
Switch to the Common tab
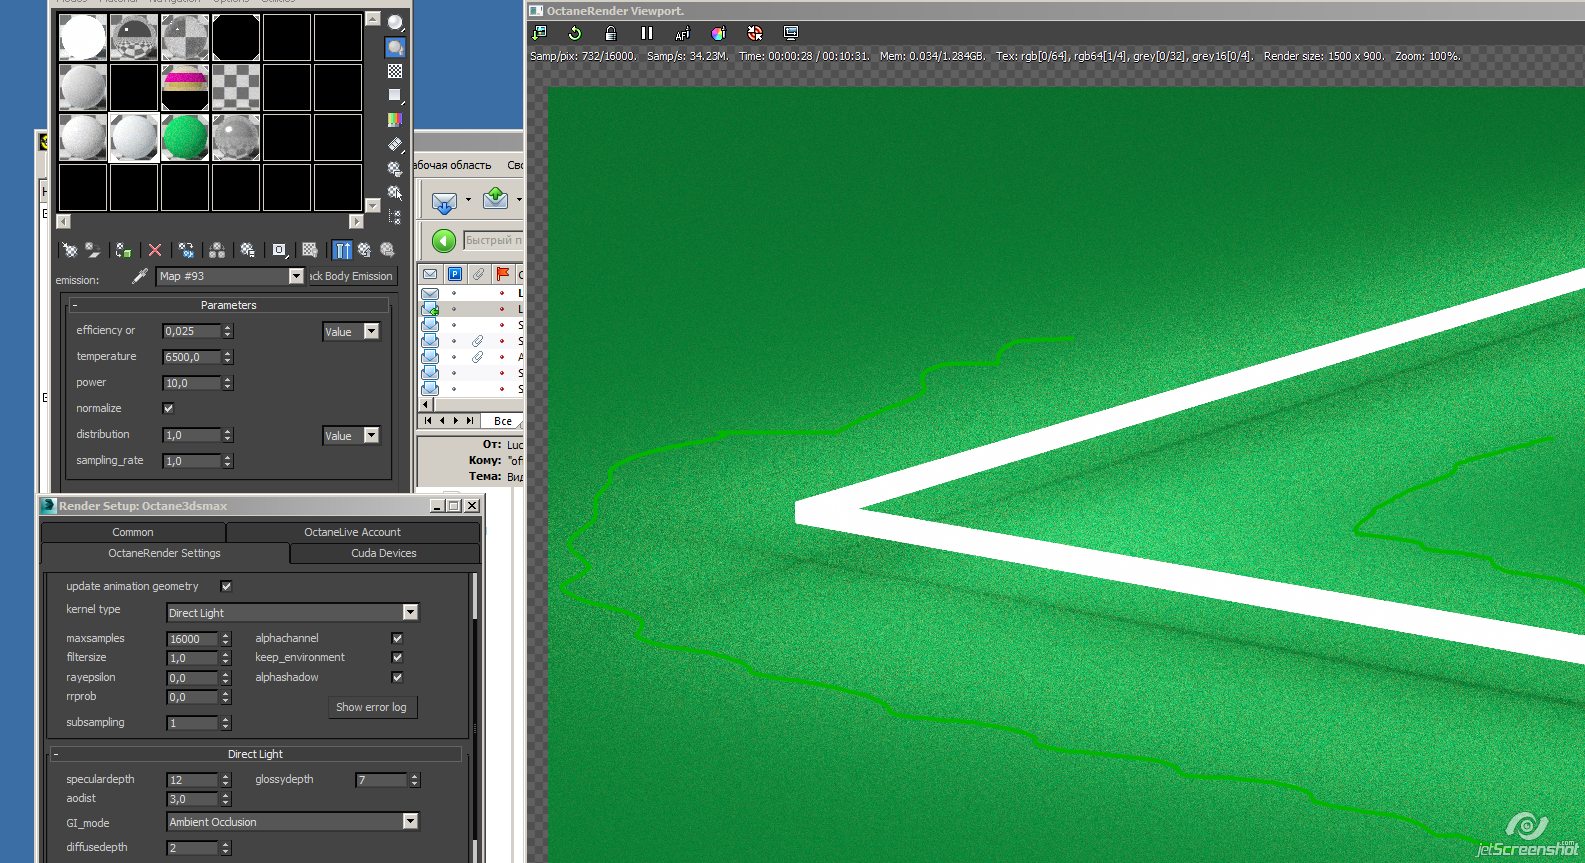pyautogui.click(x=133, y=532)
